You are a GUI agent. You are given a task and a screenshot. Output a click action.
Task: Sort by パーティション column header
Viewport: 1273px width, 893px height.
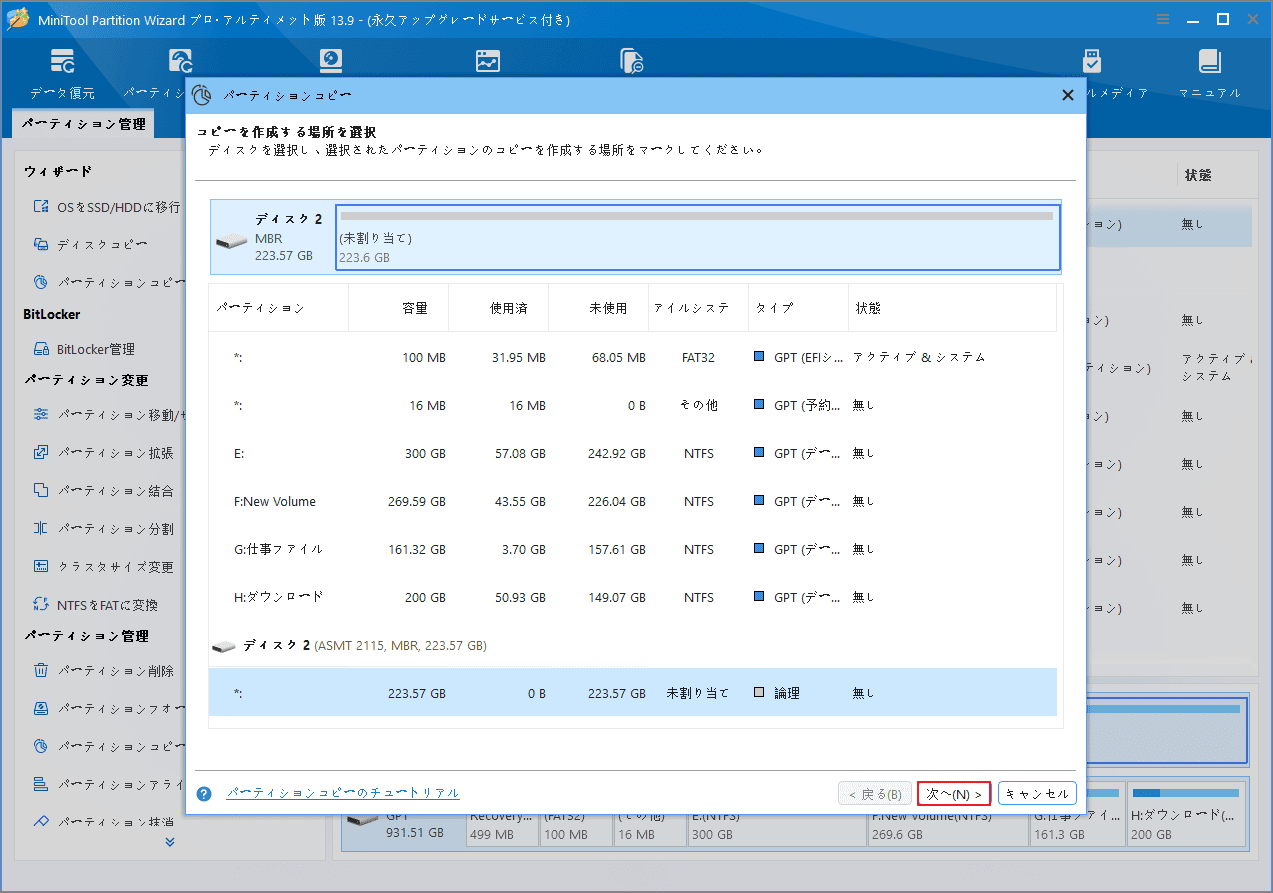[x=279, y=308]
